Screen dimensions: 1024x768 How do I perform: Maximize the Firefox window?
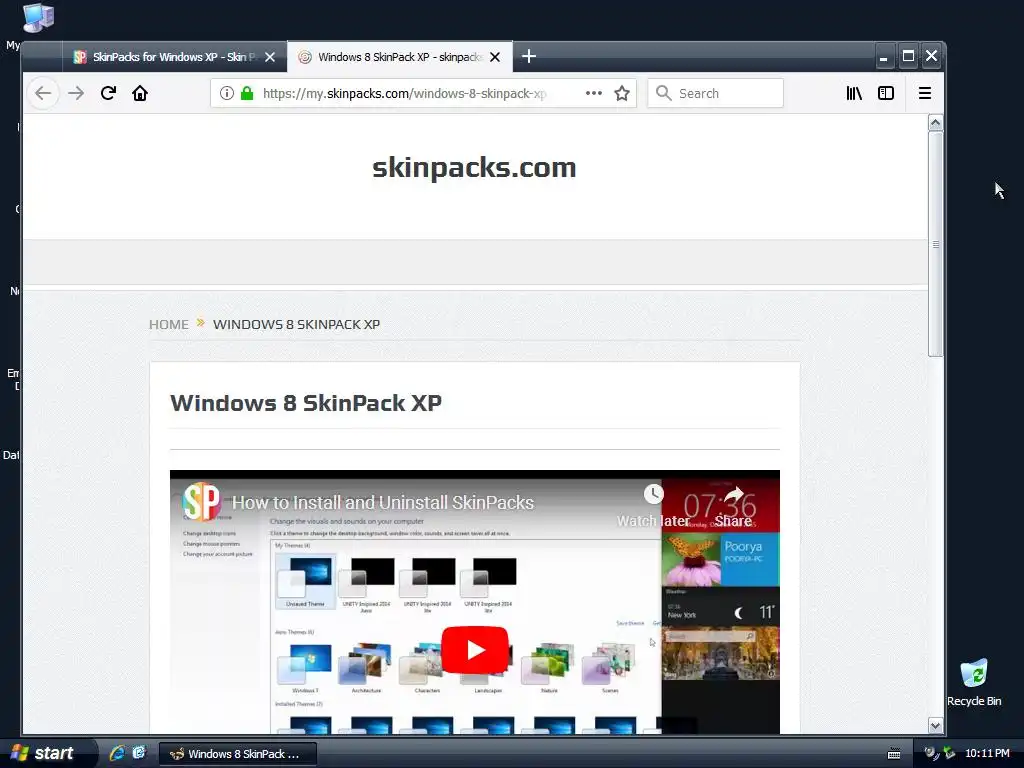908,57
